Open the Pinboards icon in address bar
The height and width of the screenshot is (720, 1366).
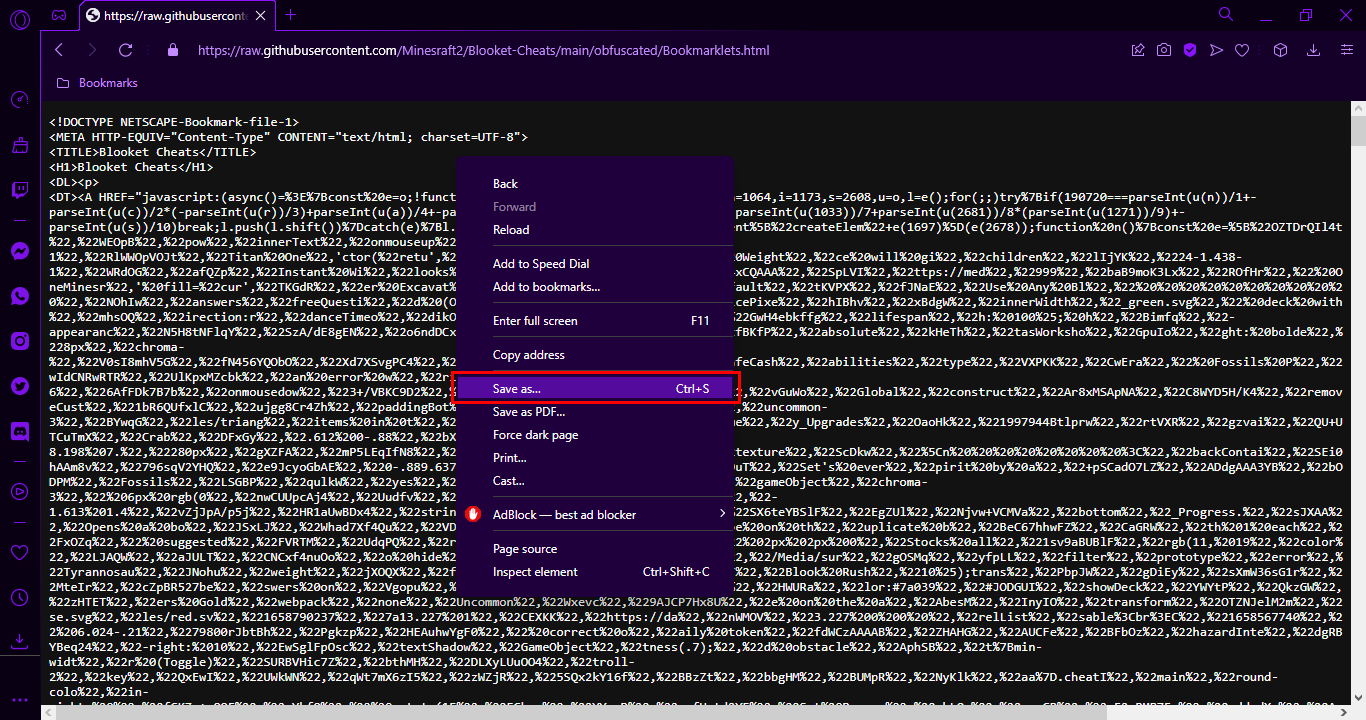(1138, 50)
